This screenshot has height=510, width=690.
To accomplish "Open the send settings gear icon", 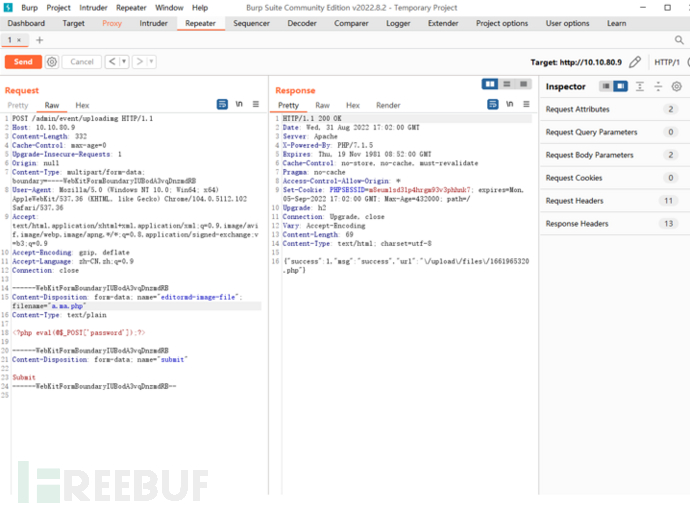I will coord(52,62).
